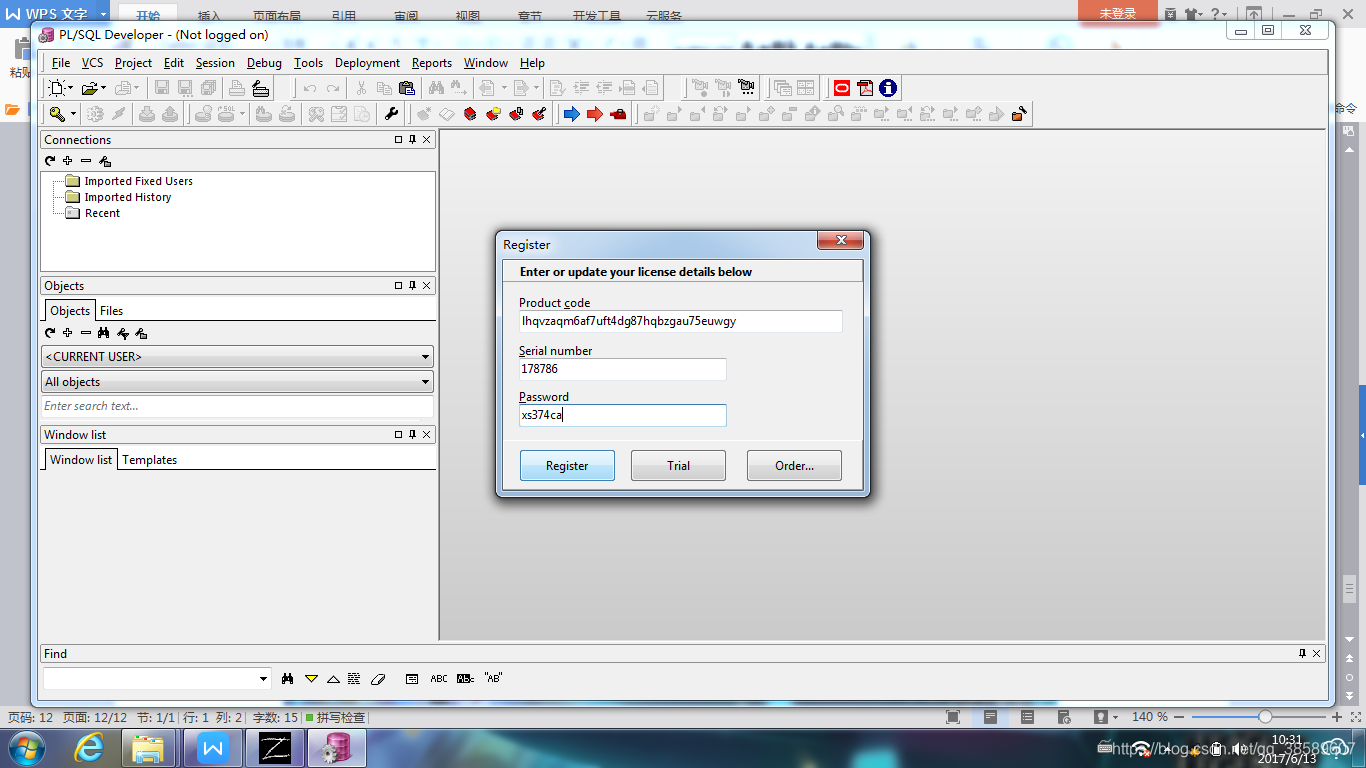Viewport: 1366px width, 768px height.
Task: Switch to WPS Writer on the taskbar
Action: [x=212, y=748]
